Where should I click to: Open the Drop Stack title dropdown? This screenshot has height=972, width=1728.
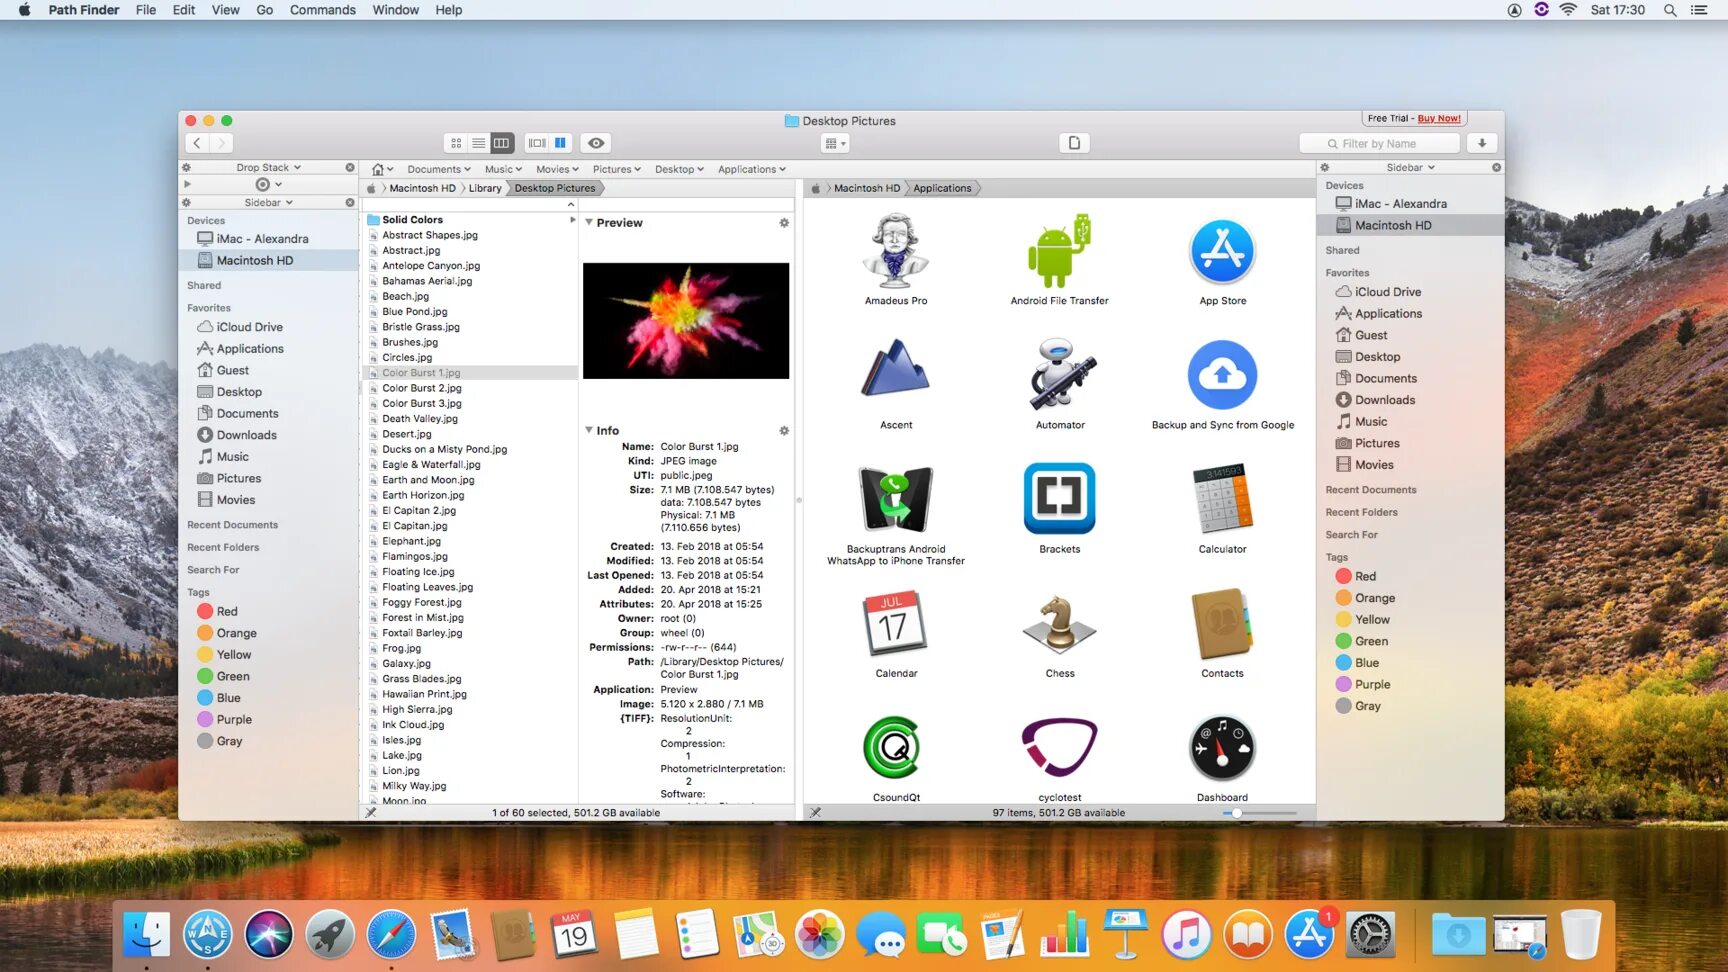point(268,168)
